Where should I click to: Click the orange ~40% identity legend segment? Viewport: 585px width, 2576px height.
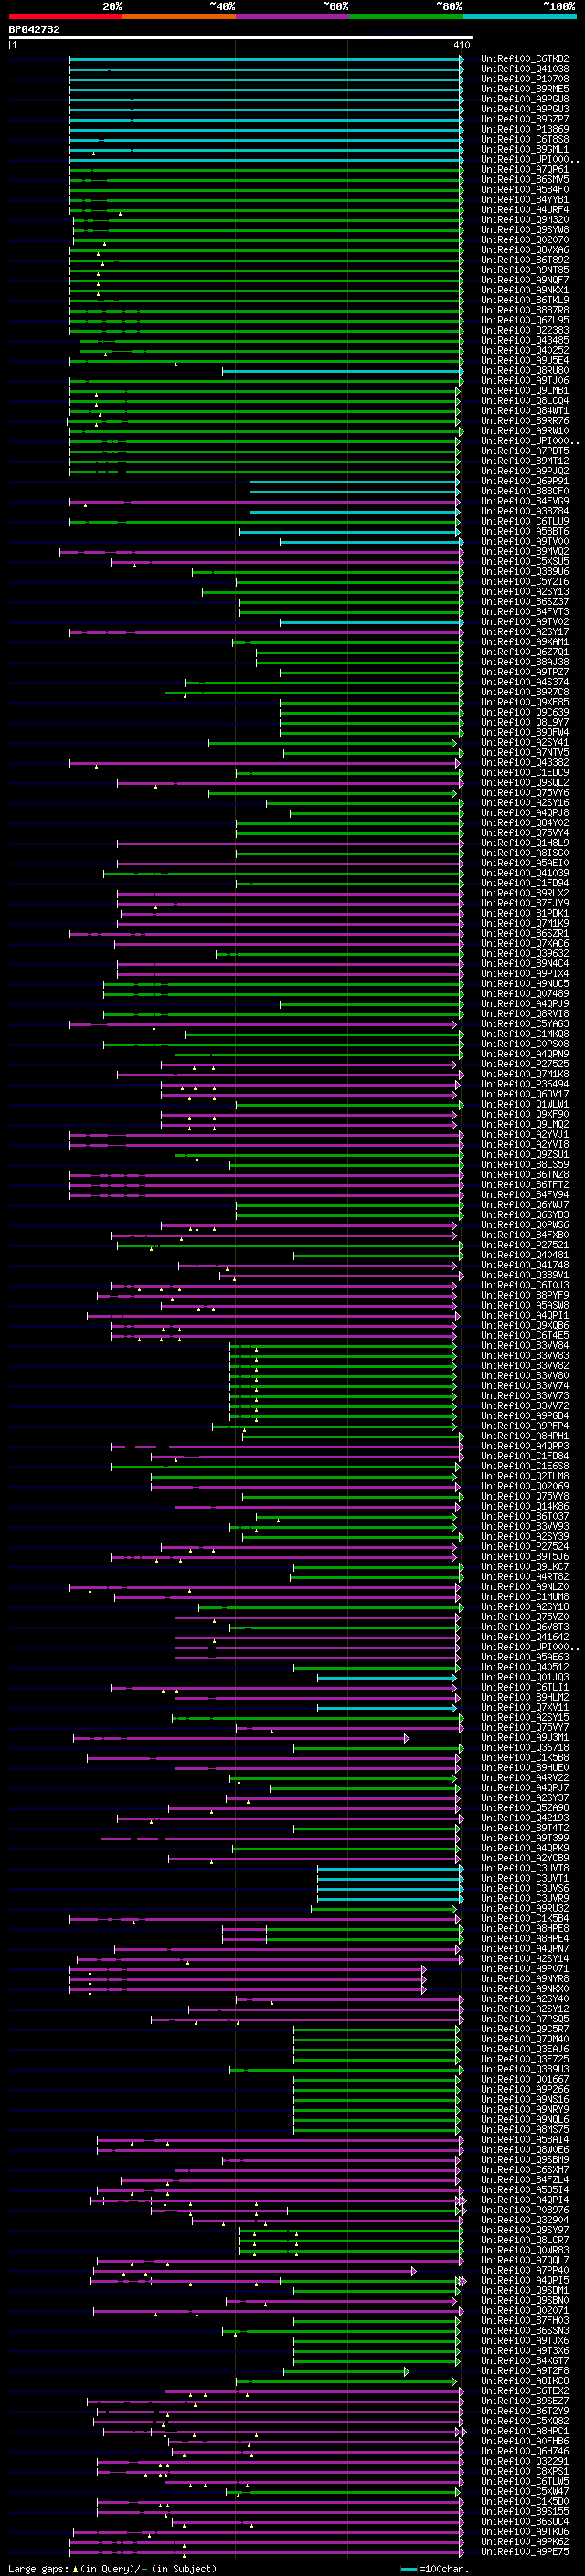tap(179, 16)
